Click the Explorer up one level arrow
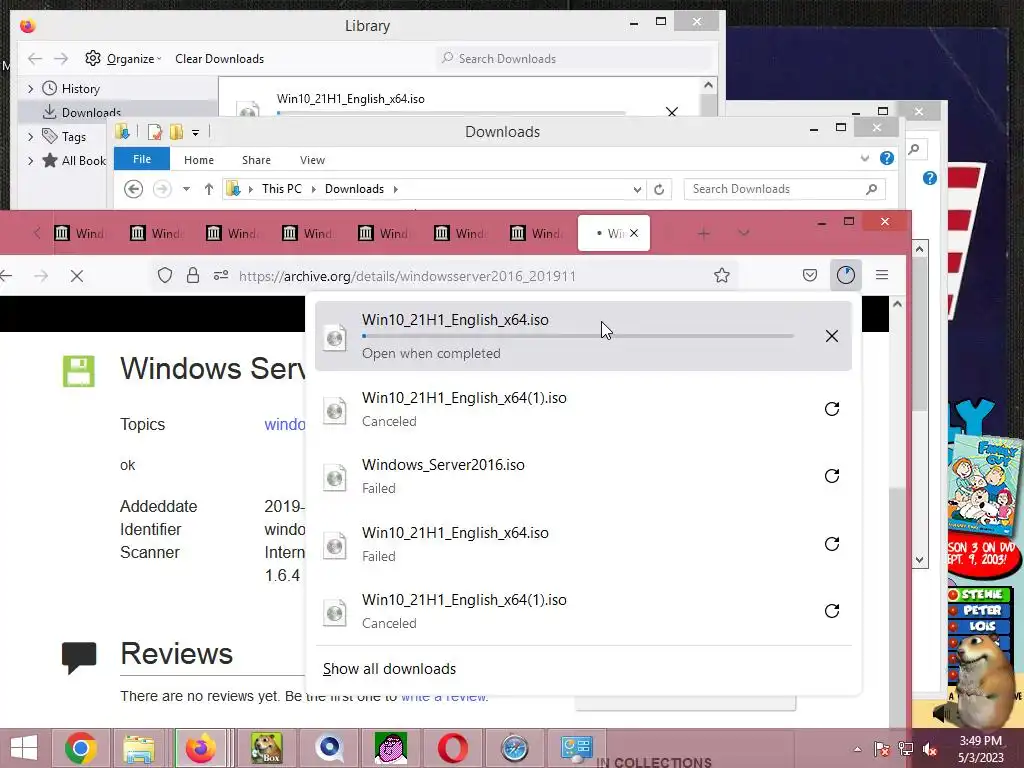This screenshot has height=768, width=1024. [x=208, y=189]
